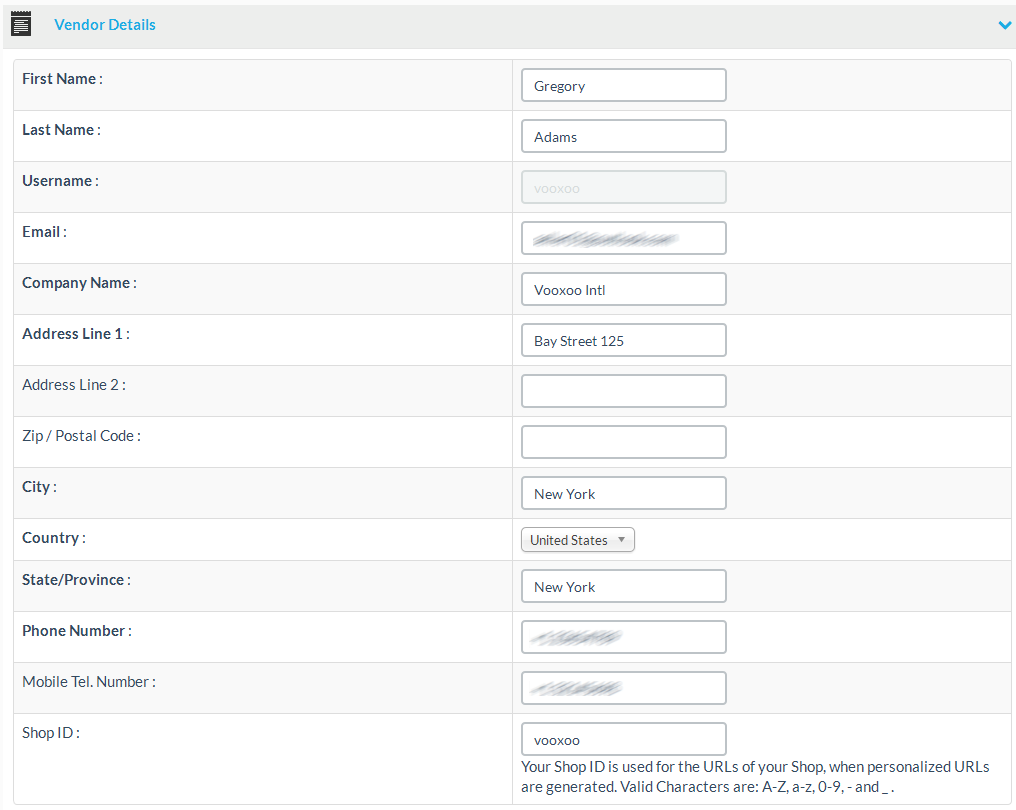1016x810 pixels.
Task: Focus the City input field
Action: 623,494
